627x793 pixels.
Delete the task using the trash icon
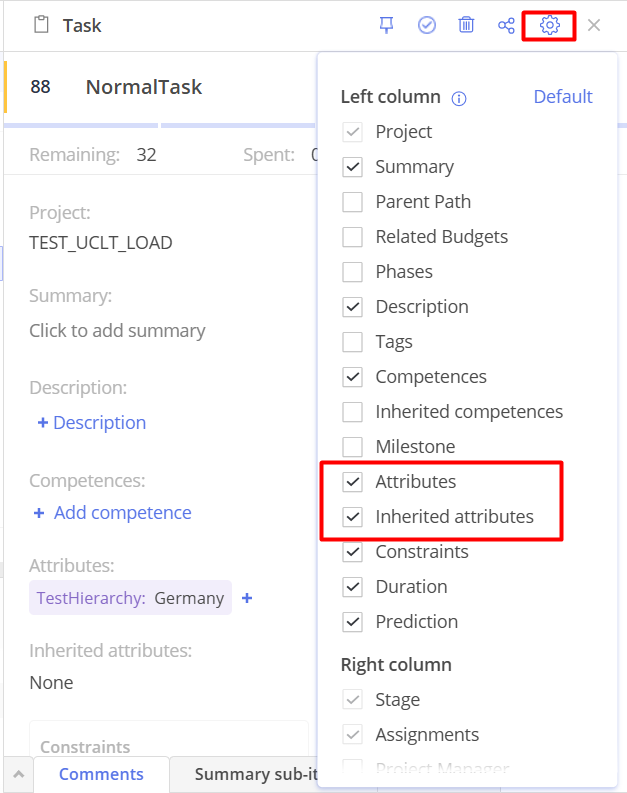[466, 25]
